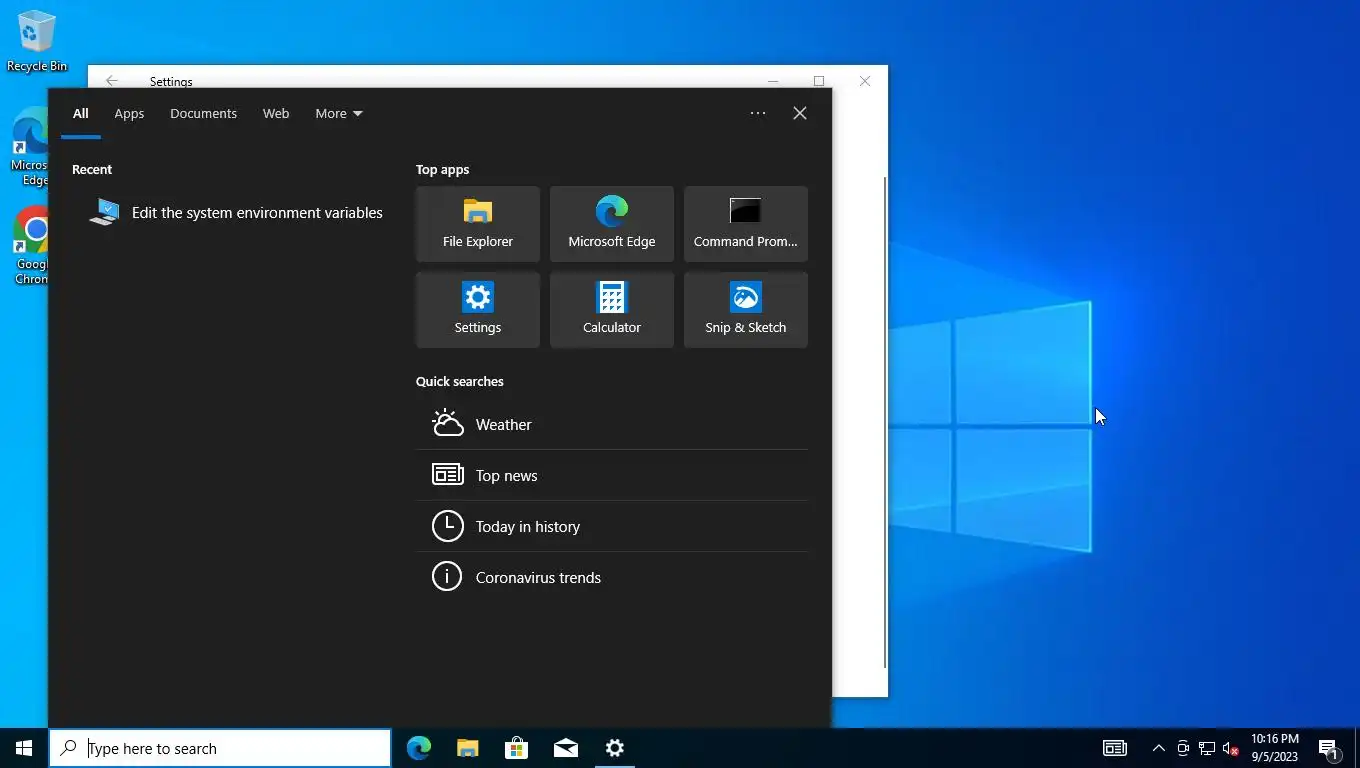The height and width of the screenshot is (768, 1360).
Task: Click the Type here to search box
Action: point(220,748)
